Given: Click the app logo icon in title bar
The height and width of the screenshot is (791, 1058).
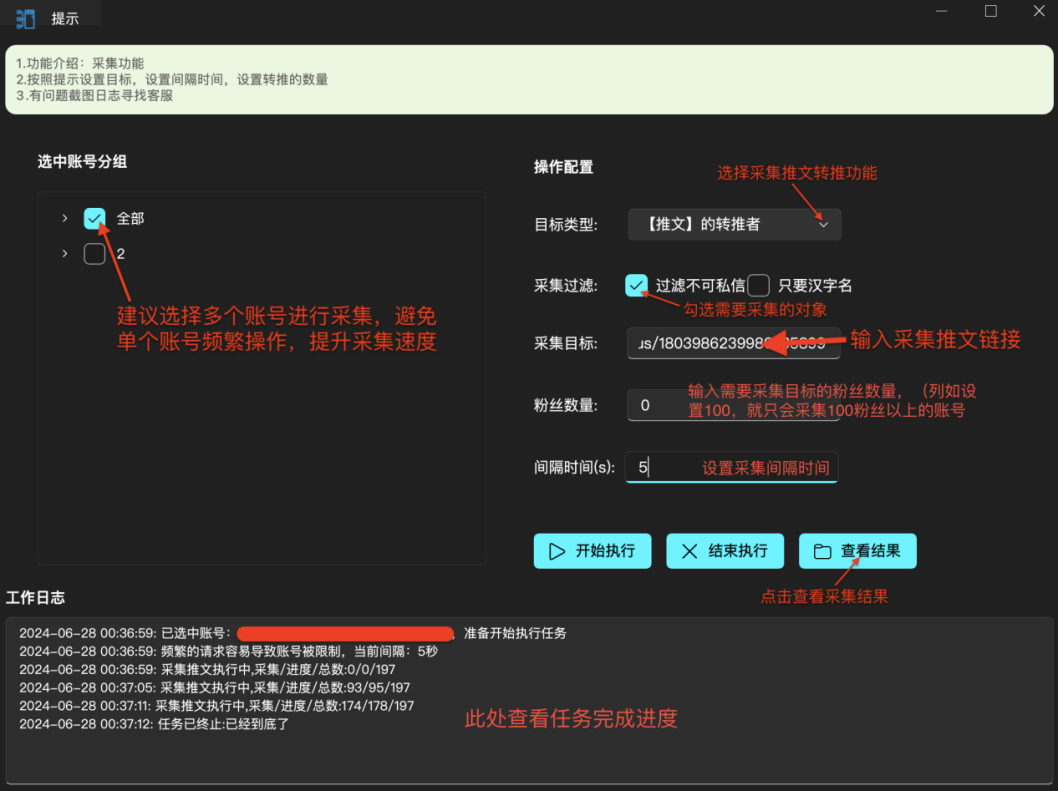Looking at the screenshot, I should click(26, 18).
